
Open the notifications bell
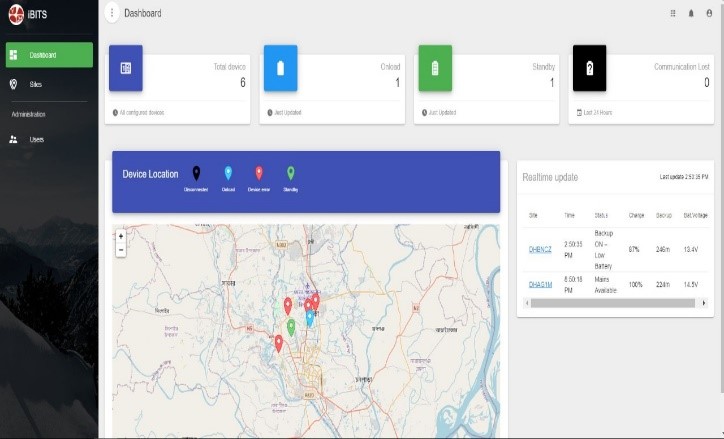[691, 13]
